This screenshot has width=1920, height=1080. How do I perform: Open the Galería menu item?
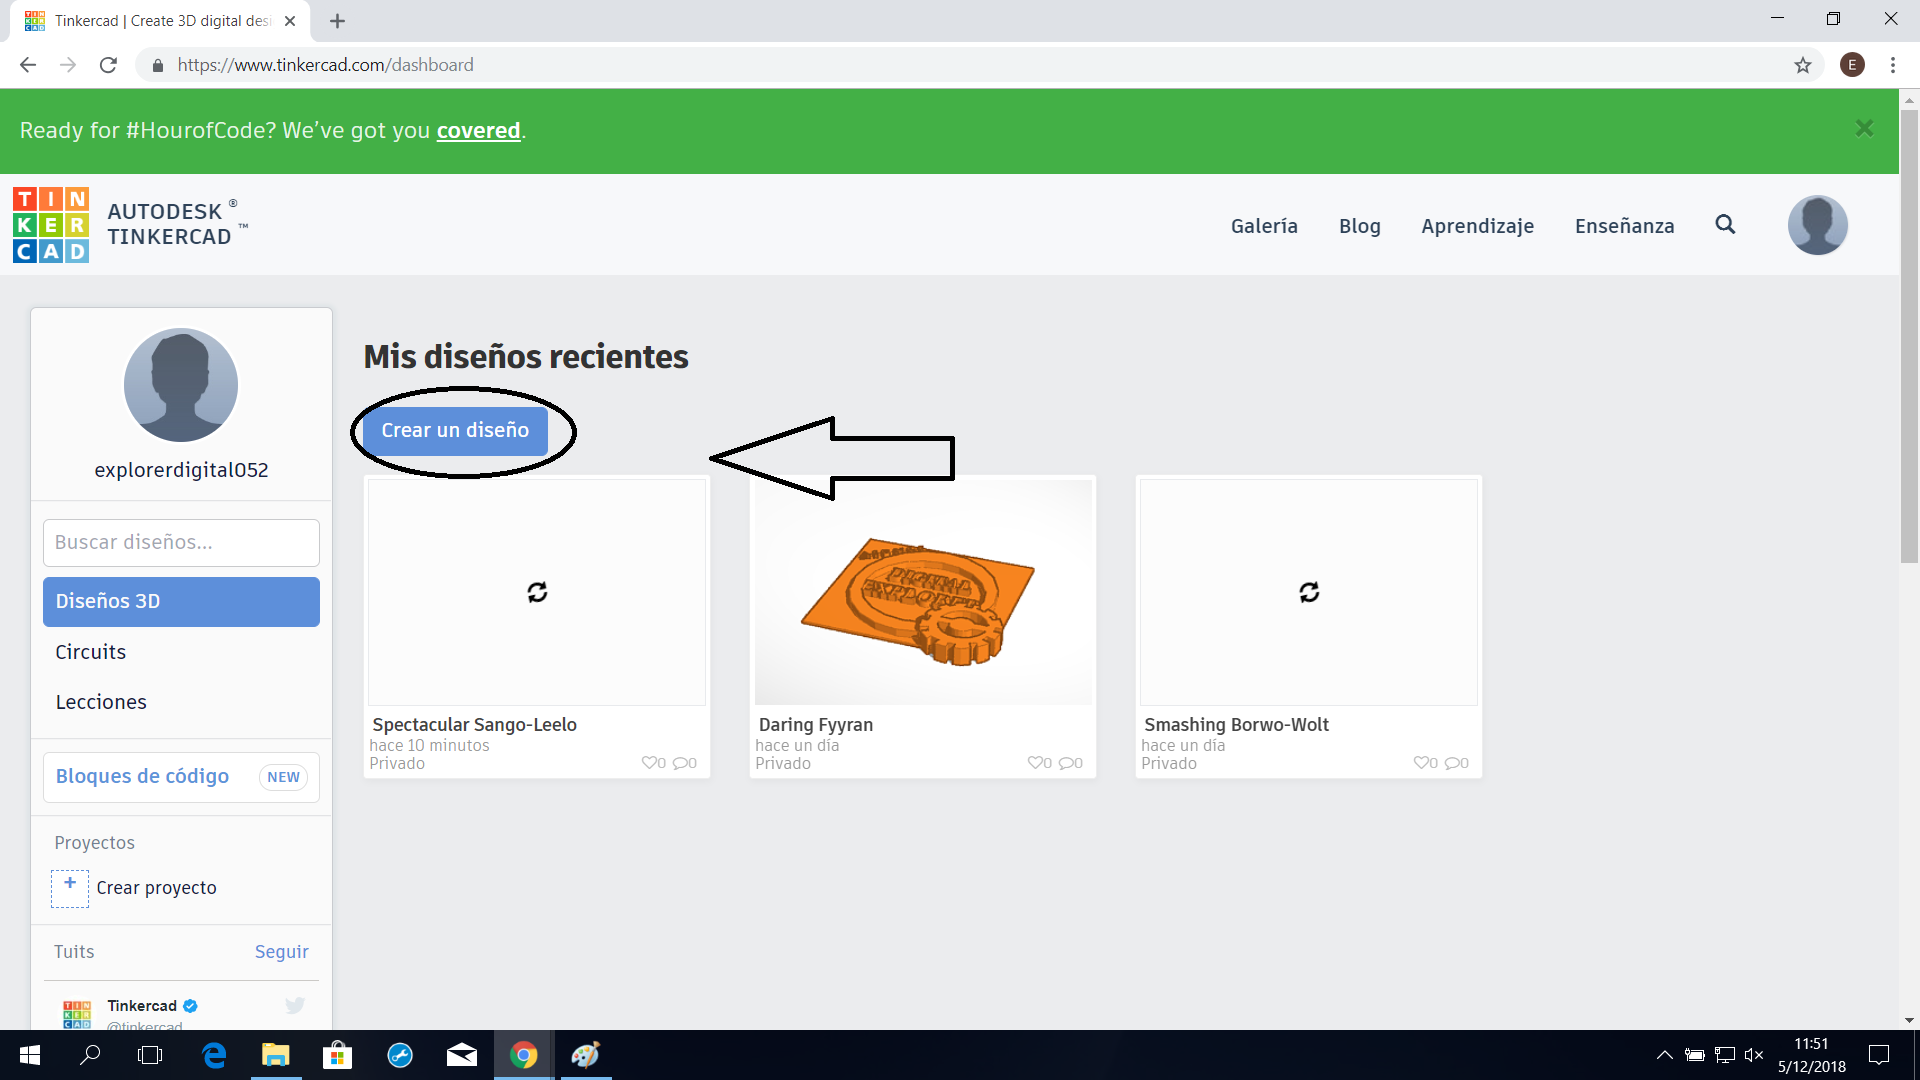click(1264, 226)
